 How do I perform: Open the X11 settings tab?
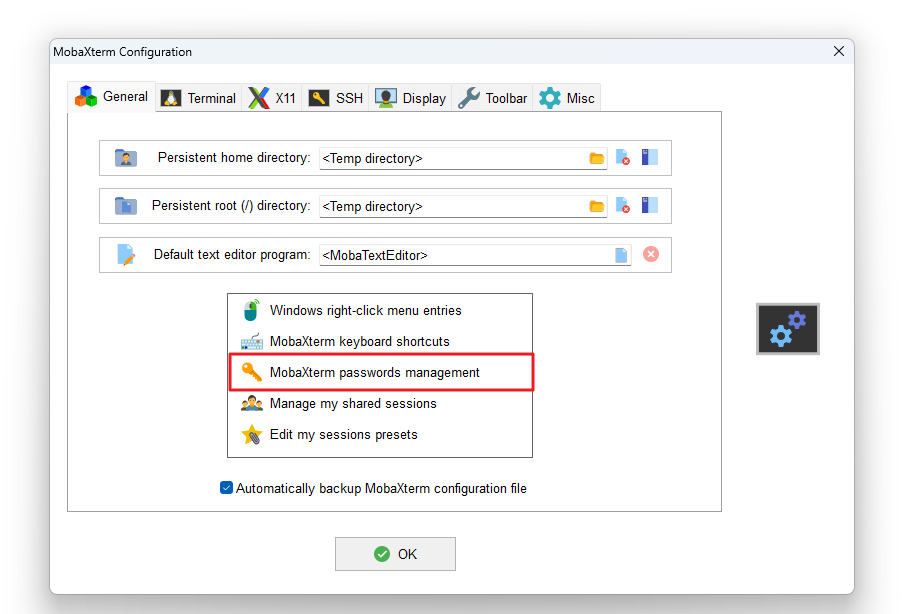[x=272, y=98]
